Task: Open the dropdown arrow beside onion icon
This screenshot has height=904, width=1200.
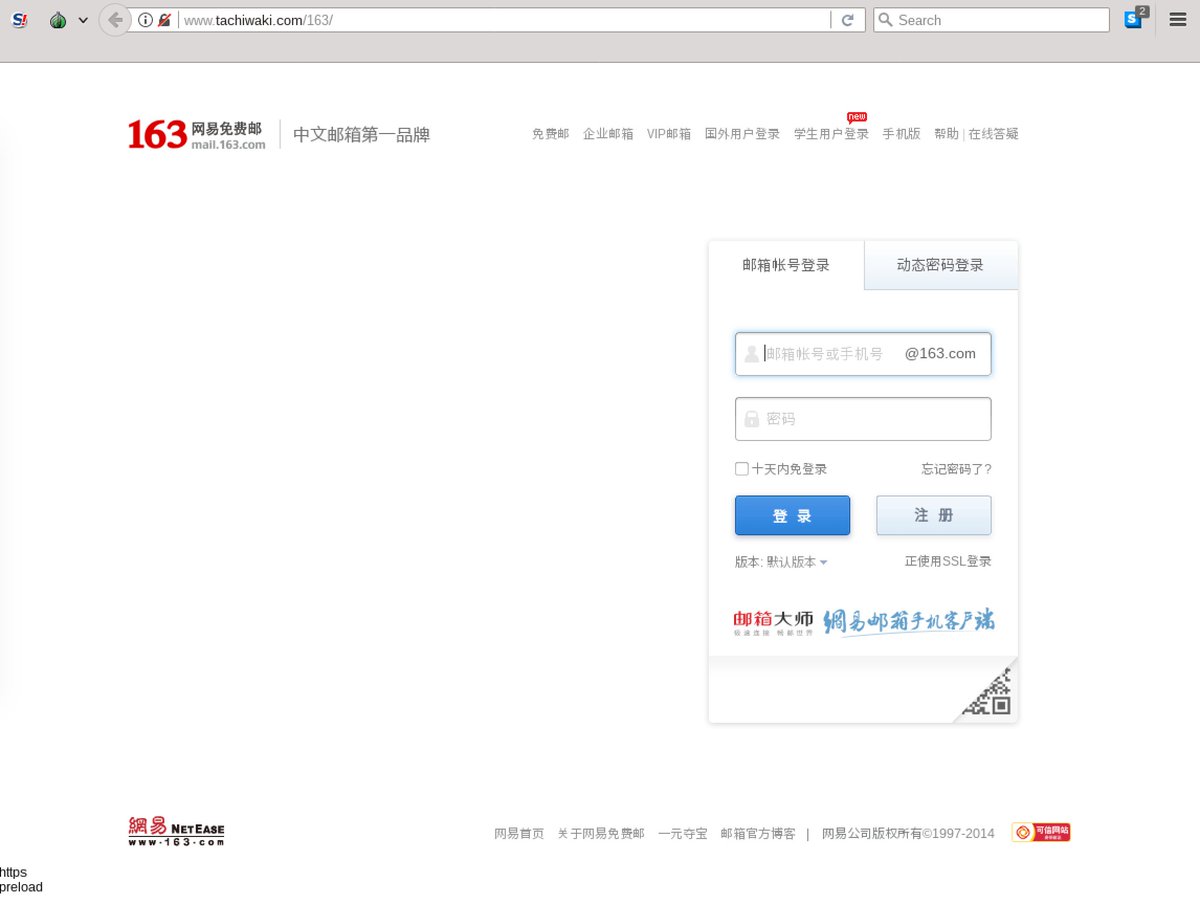Action: coord(83,20)
